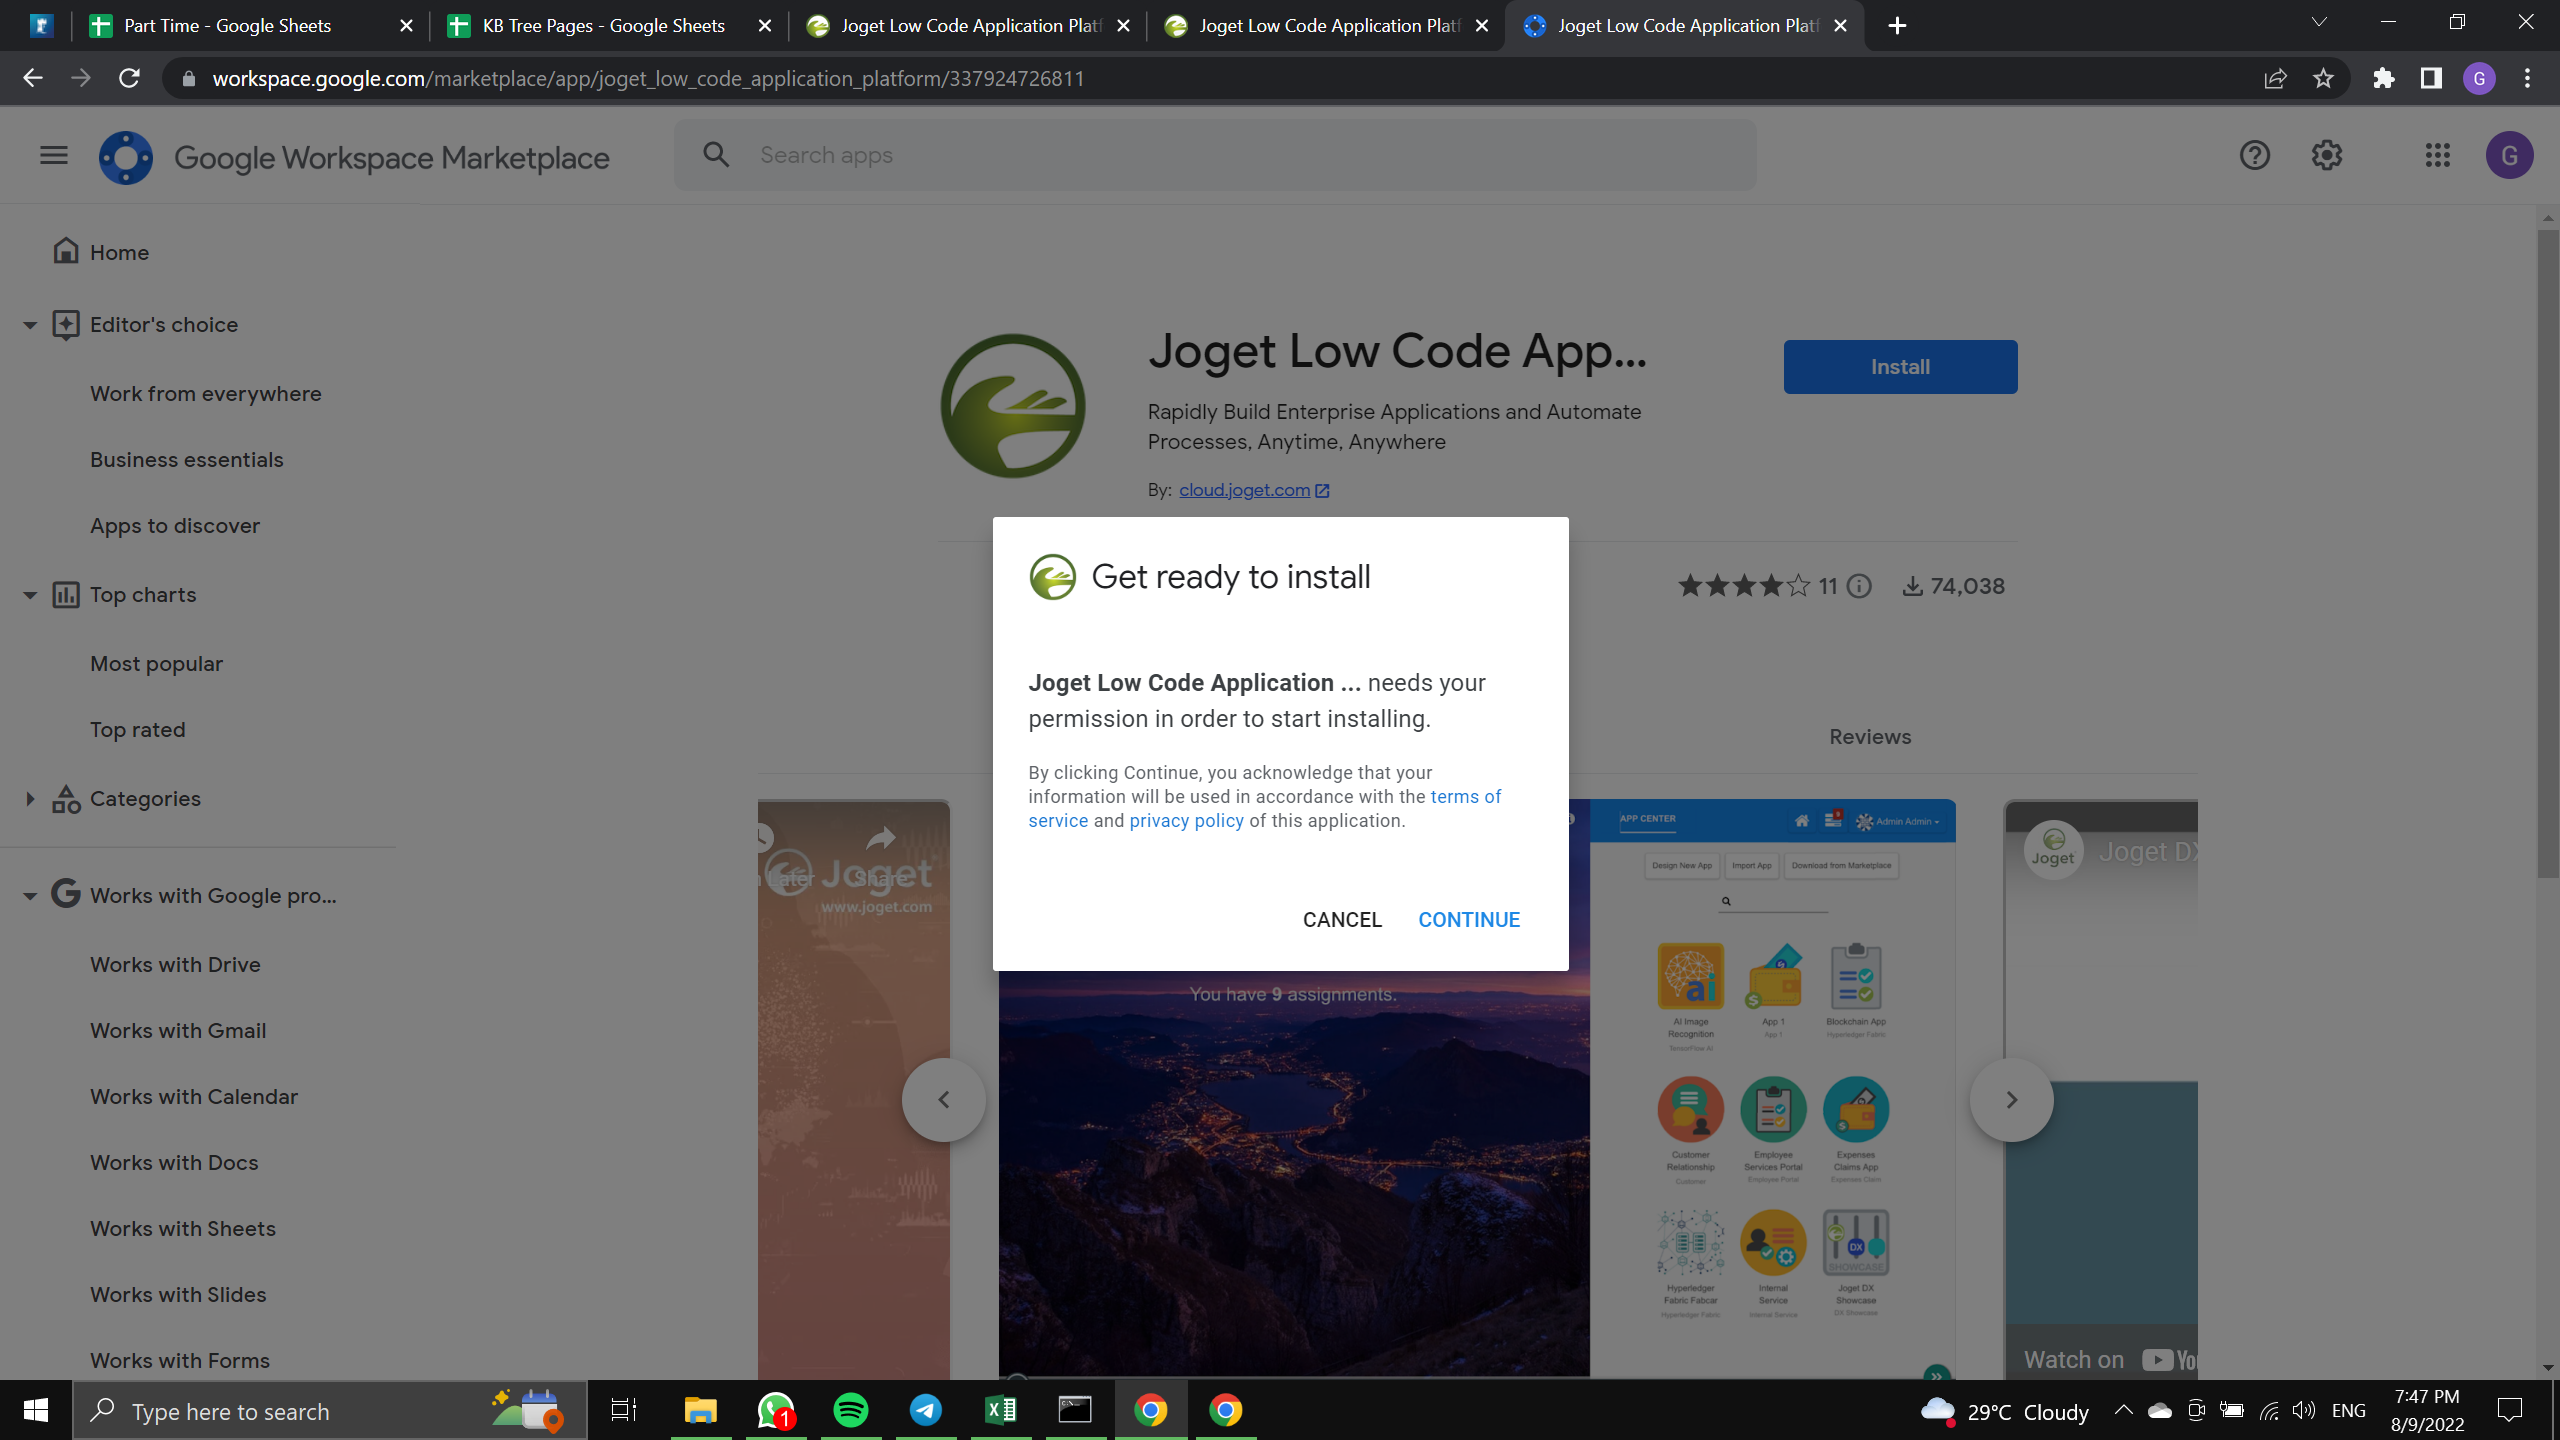
Task: Open the Google apps grid icon
Action: pyautogui.click(x=2437, y=155)
